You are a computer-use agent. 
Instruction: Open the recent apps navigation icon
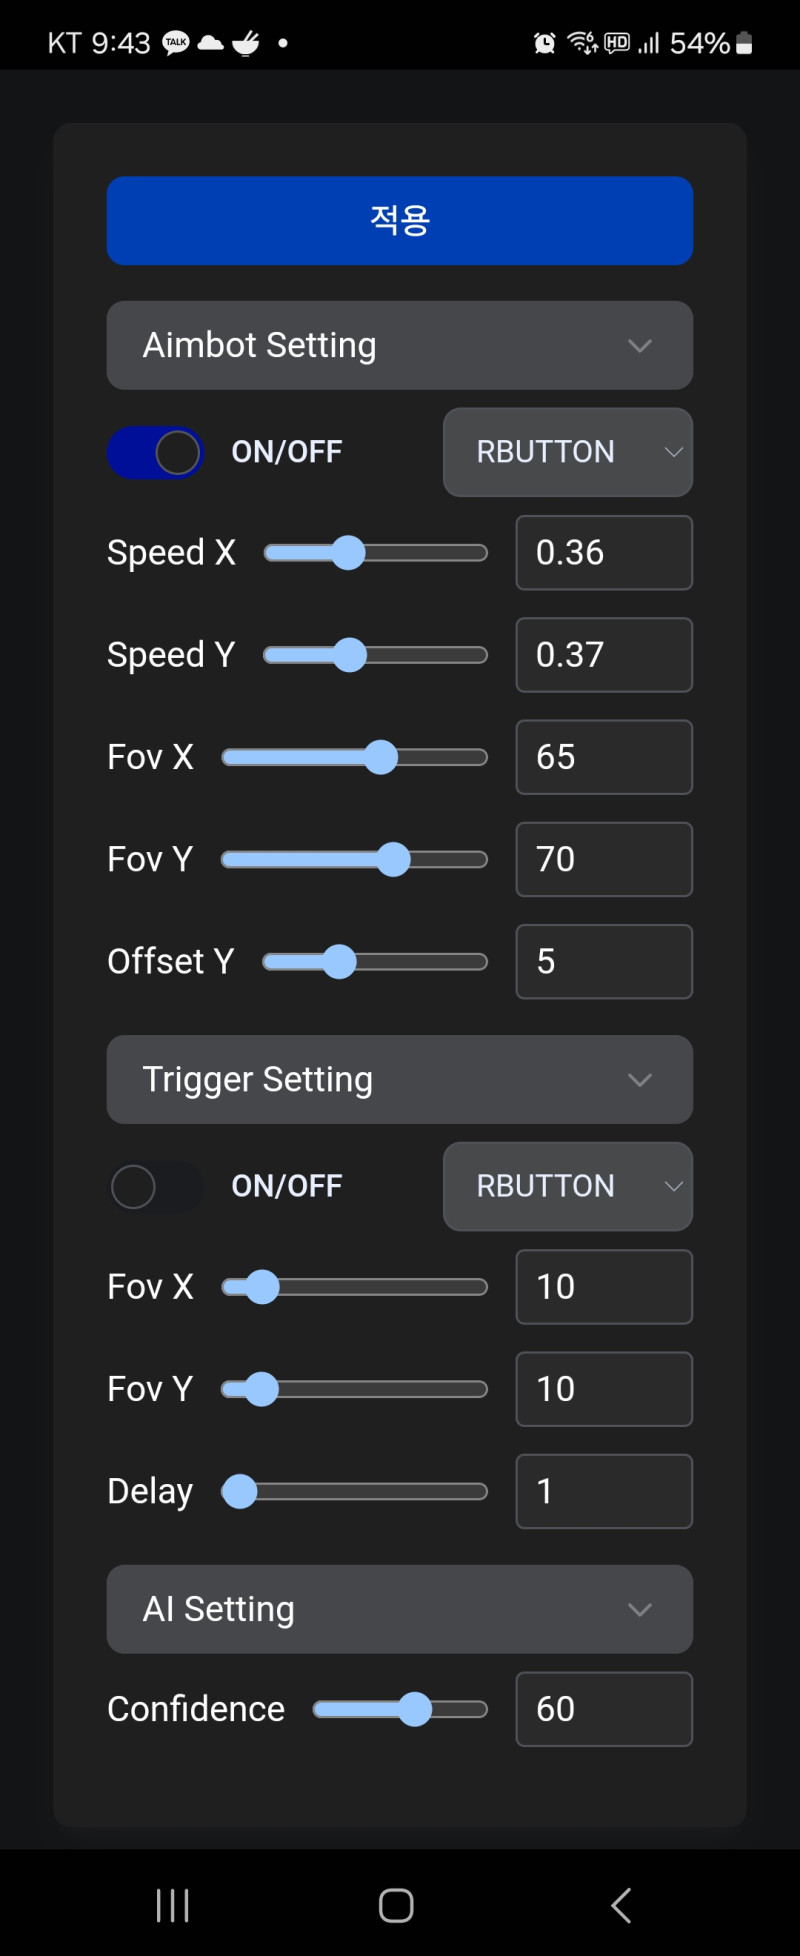(x=173, y=1905)
